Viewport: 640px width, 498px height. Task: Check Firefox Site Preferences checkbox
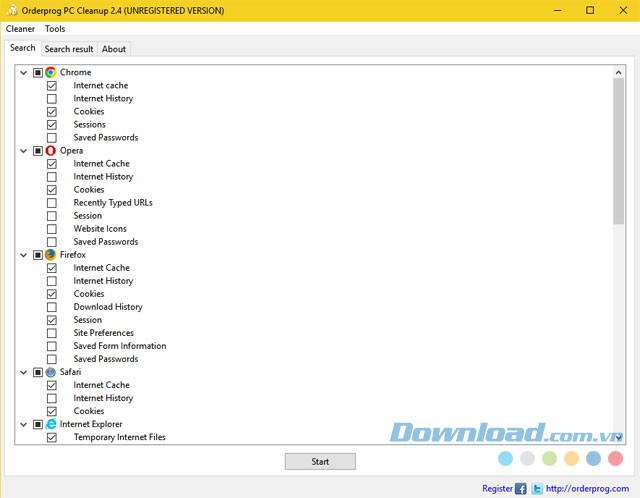52,333
